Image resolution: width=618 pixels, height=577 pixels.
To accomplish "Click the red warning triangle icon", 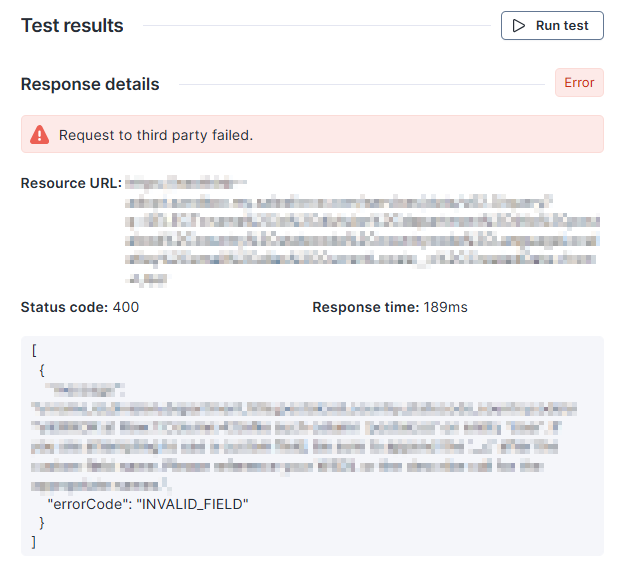I will pyautogui.click(x=39, y=134).
